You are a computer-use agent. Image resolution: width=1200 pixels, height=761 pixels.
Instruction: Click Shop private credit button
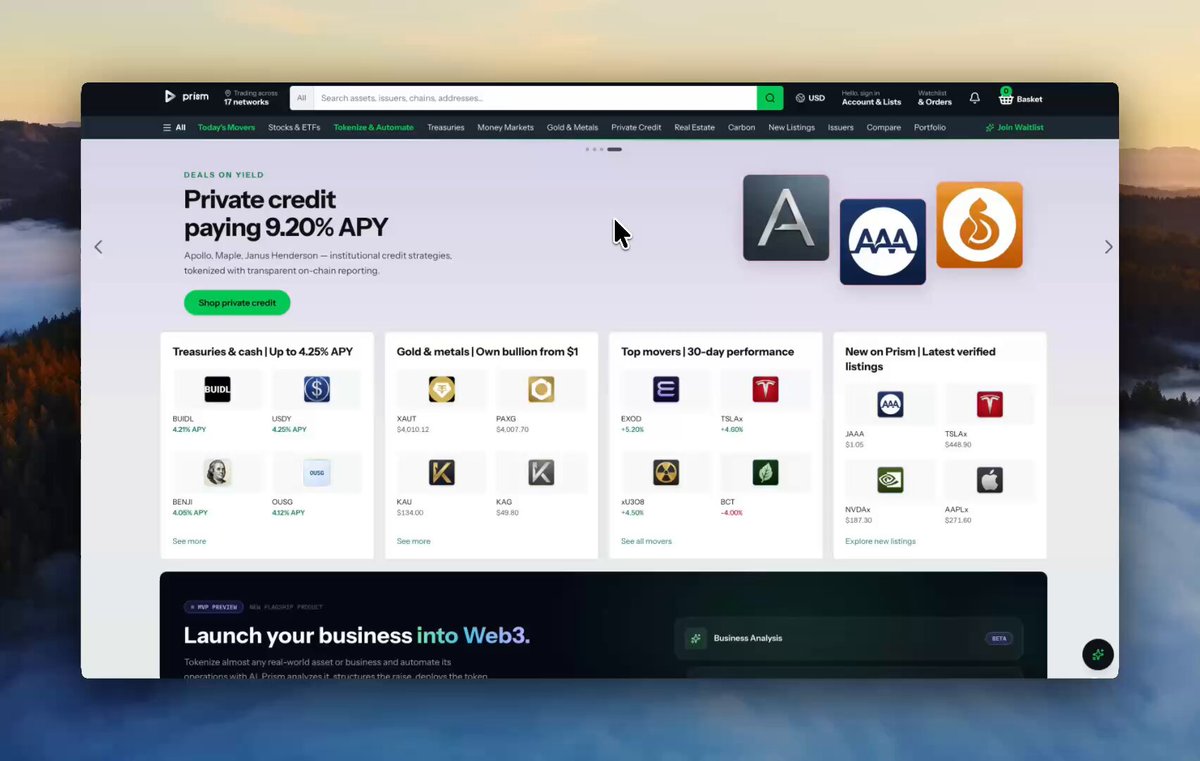coord(237,303)
